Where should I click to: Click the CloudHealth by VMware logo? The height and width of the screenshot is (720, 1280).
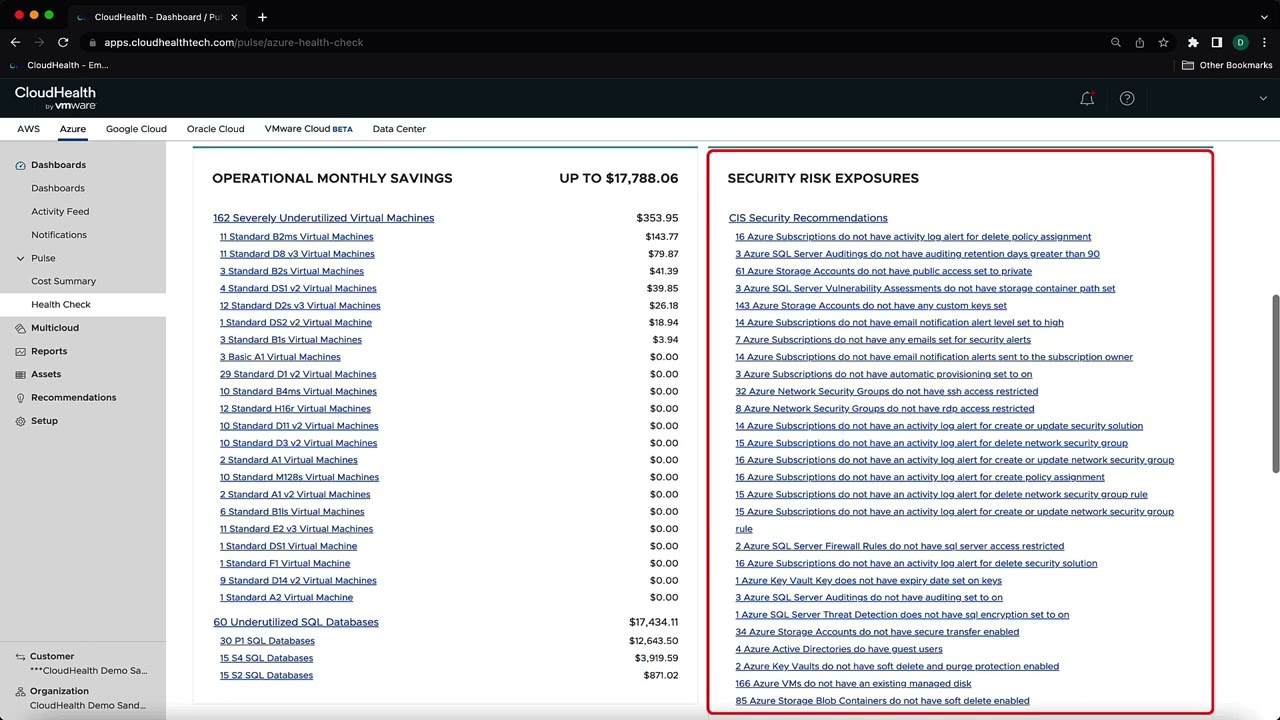(55, 97)
